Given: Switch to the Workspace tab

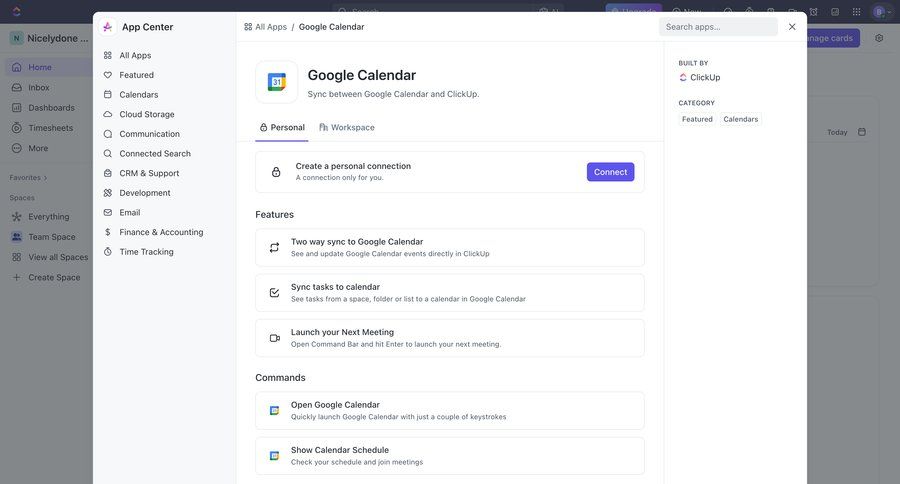Looking at the screenshot, I should 347,127.
